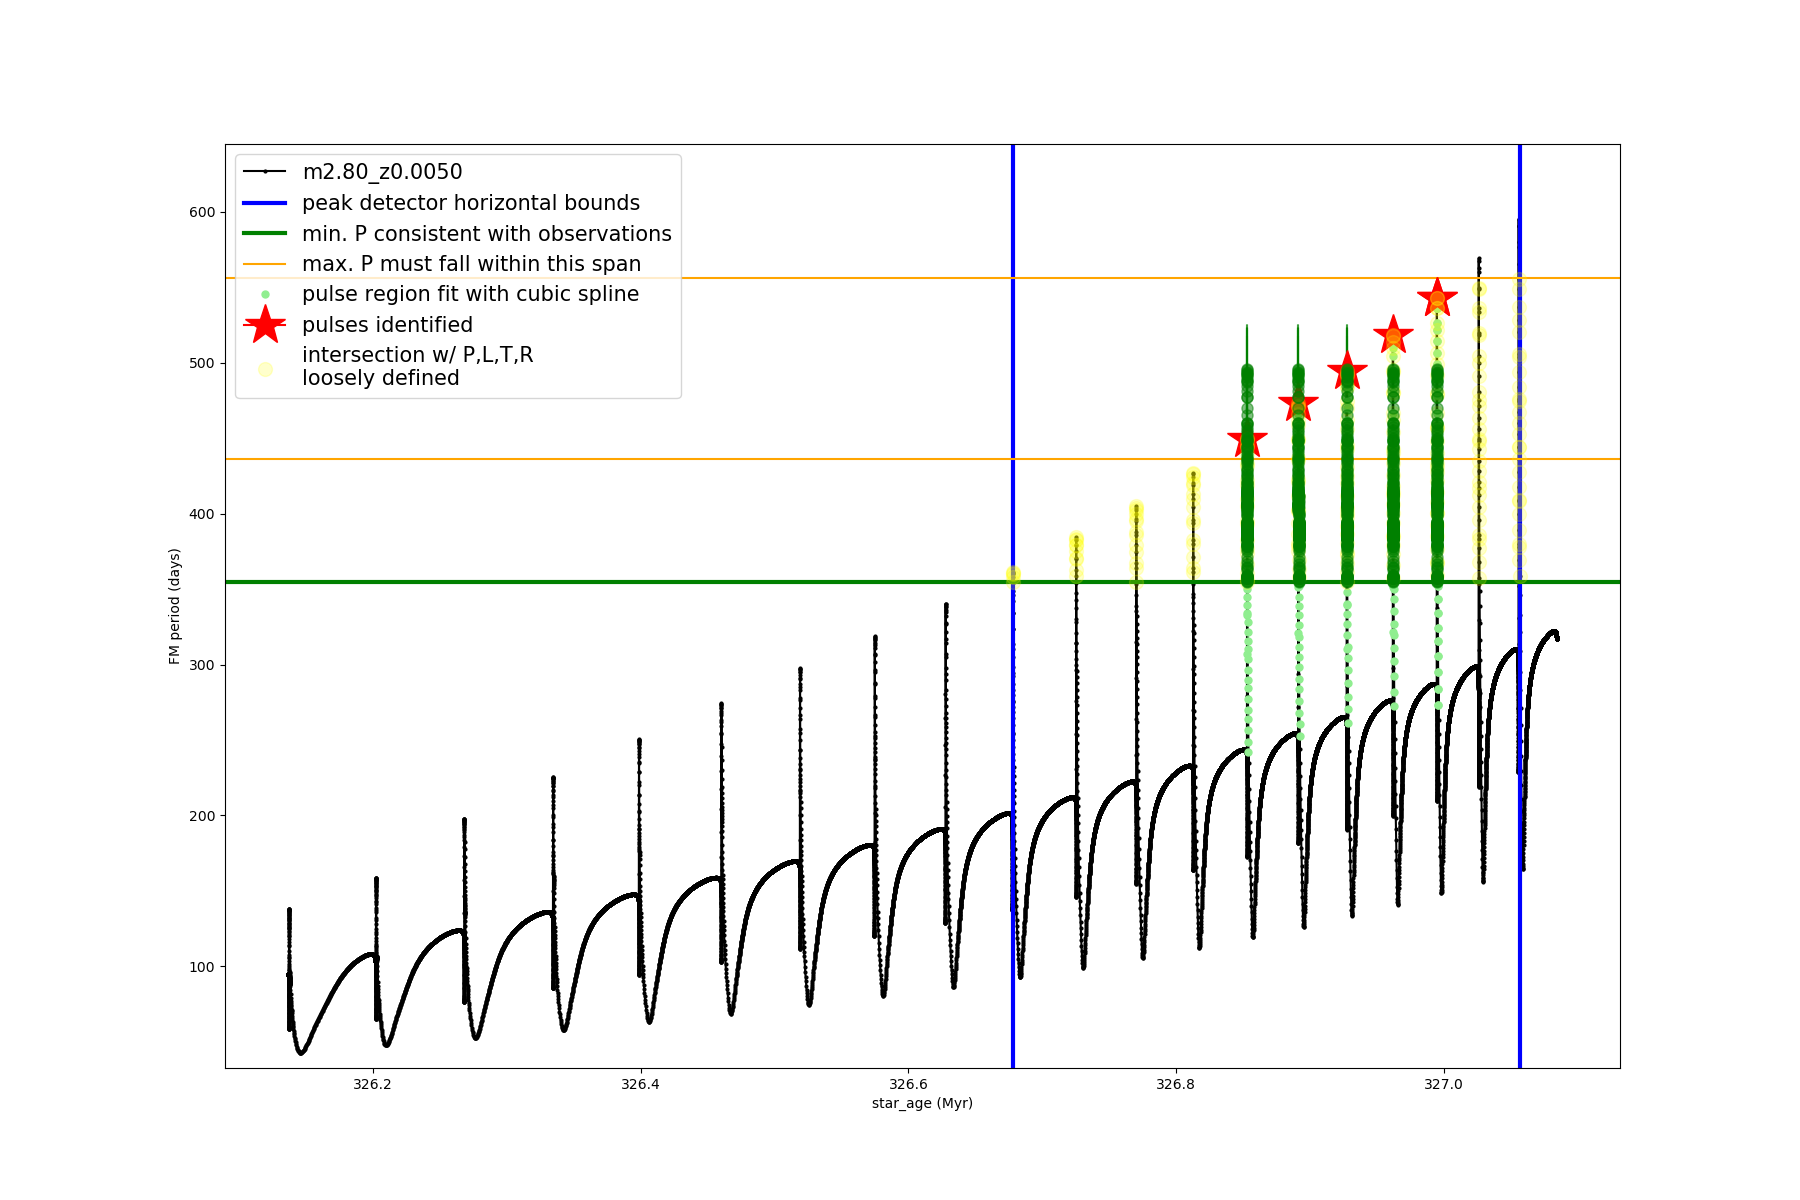Click the light green dot in the legend
Screen dimensions: 1800x1200
coord(265,294)
